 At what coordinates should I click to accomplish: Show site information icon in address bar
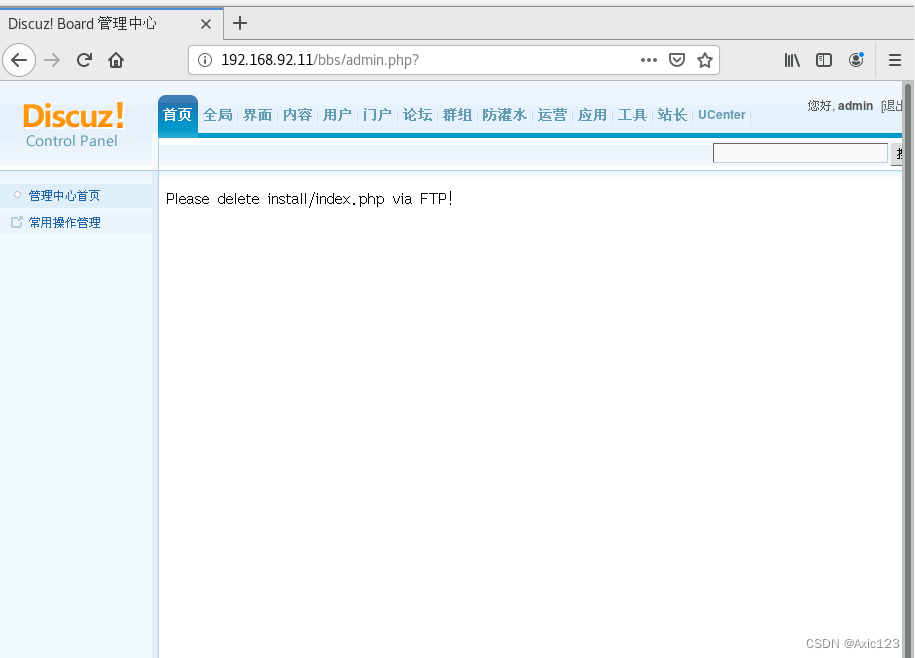(205, 60)
